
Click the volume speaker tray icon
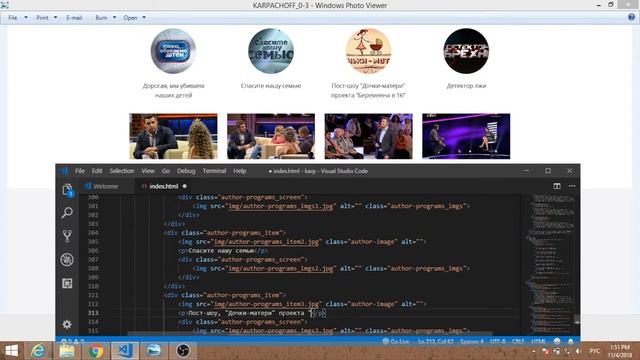[x=578, y=351]
